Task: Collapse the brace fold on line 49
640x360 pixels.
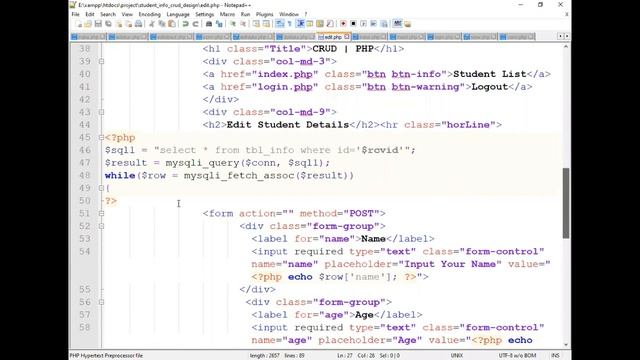Action: coord(101,188)
